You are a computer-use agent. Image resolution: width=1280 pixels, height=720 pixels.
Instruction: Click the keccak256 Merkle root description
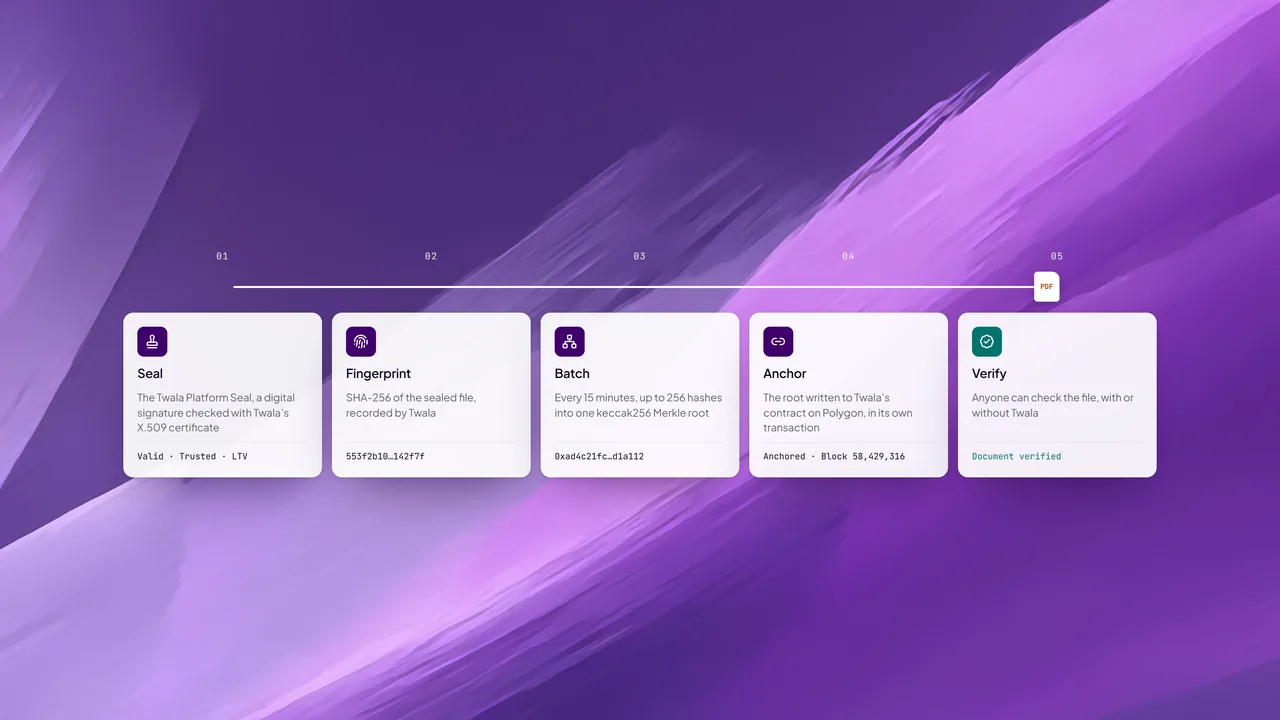pyautogui.click(x=638, y=405)
